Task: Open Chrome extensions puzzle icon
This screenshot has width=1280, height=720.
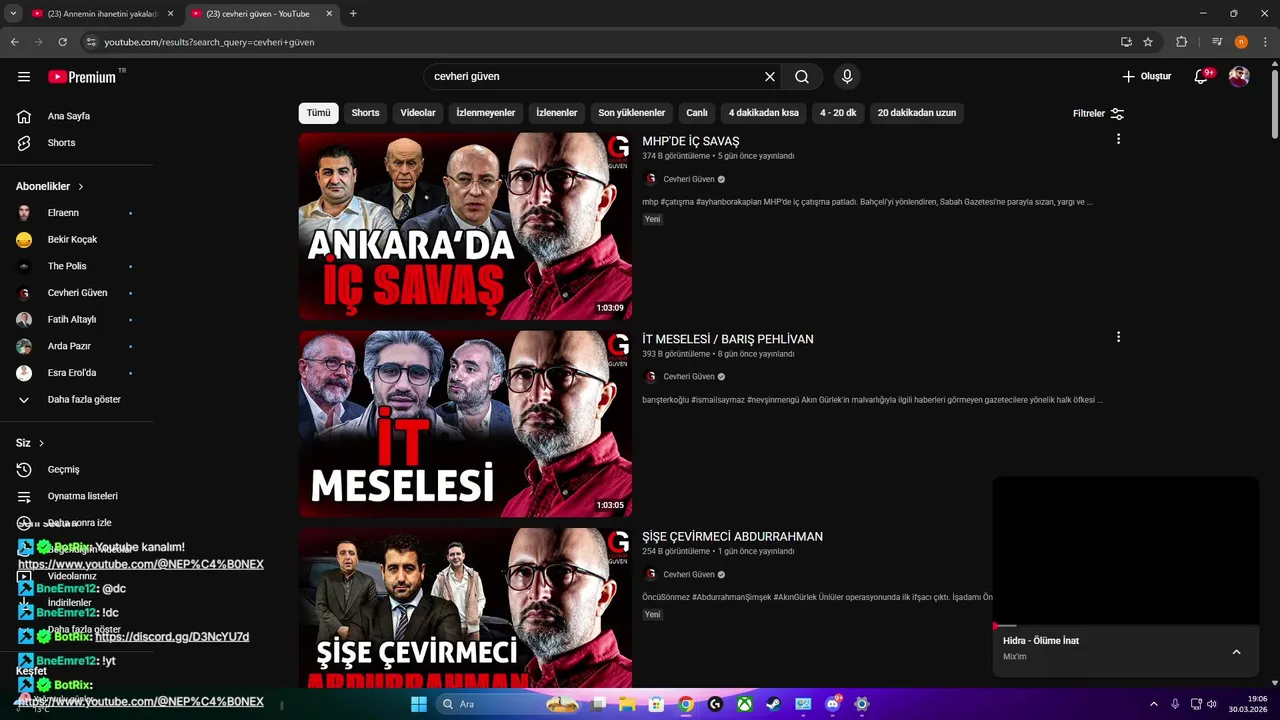Action: pyautogui.click(x=1181, y=42)
